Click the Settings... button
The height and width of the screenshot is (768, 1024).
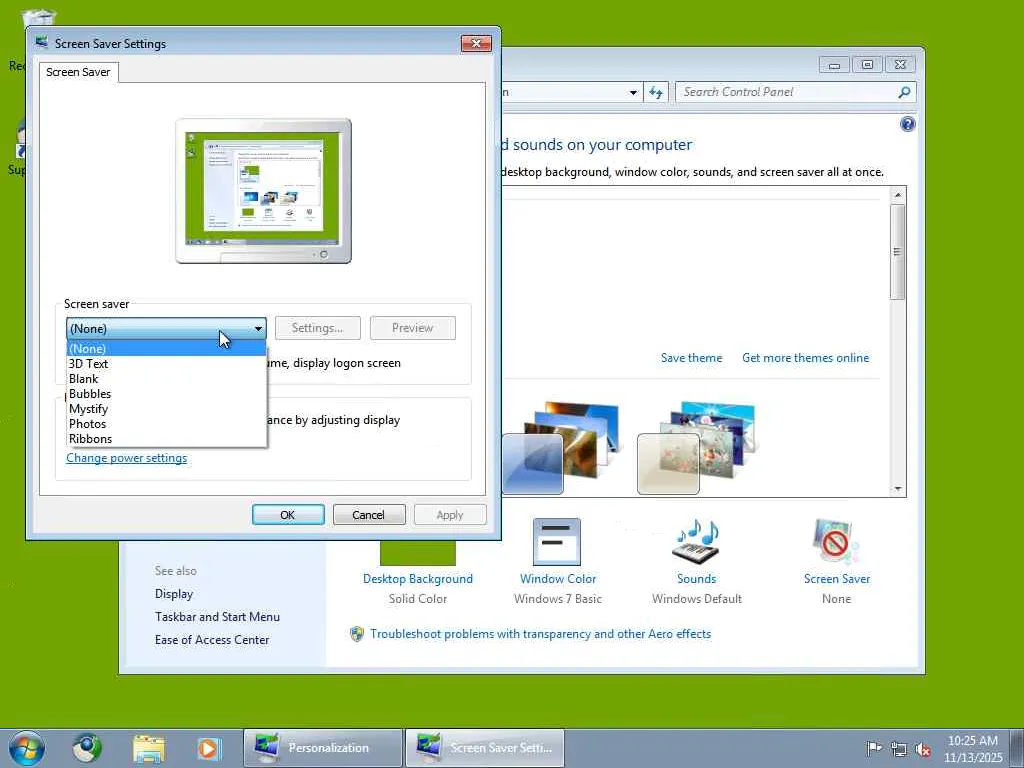pos(317,328)
